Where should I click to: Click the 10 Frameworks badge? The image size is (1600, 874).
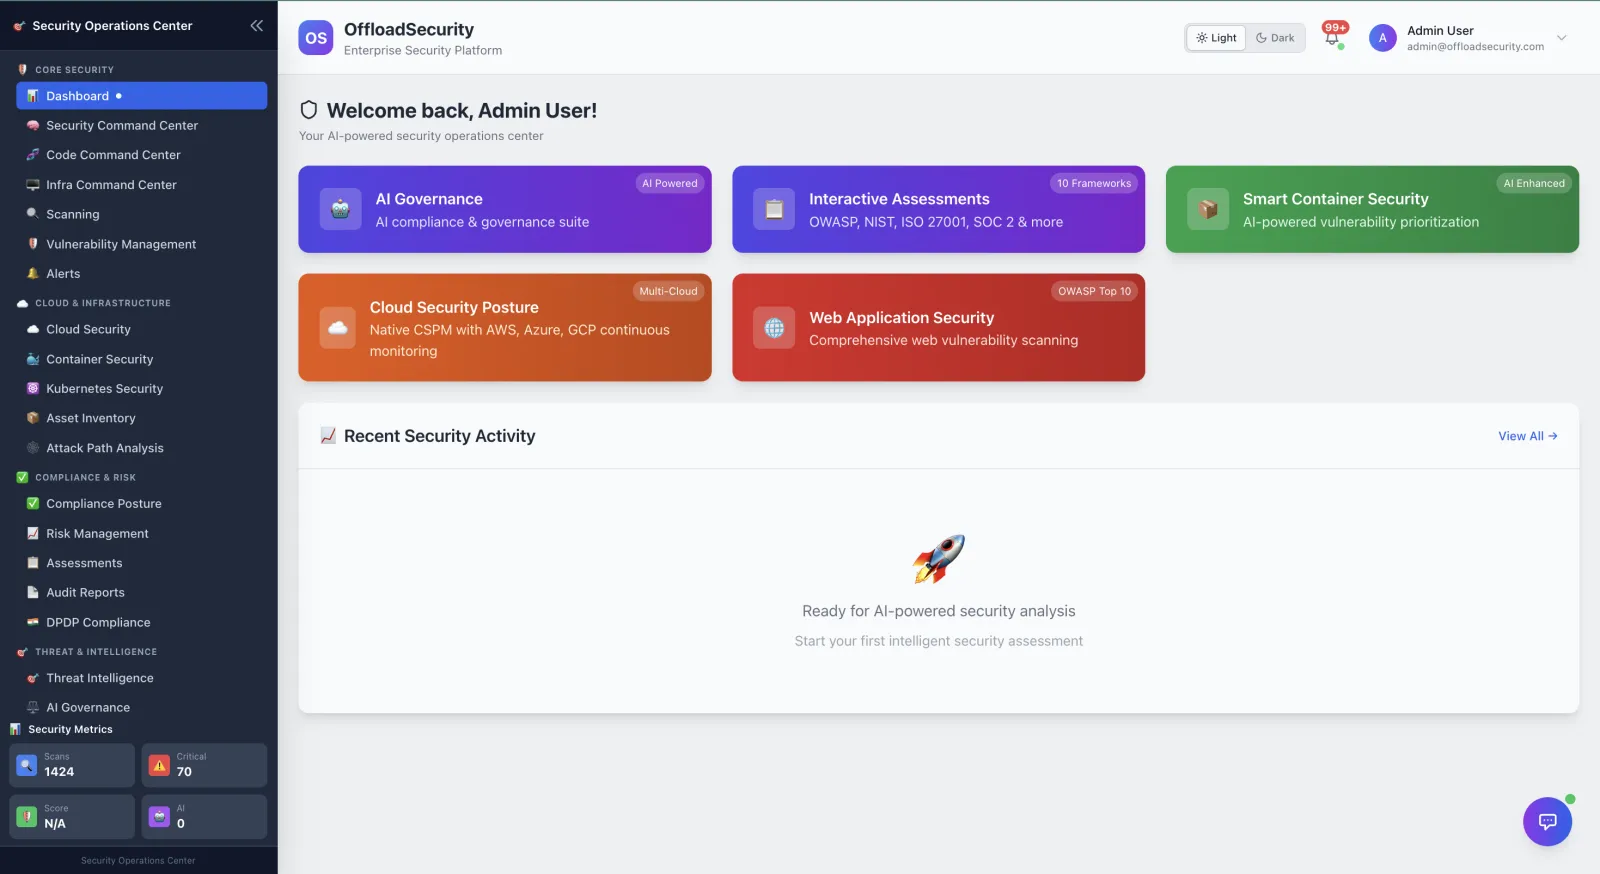[x=1094, y=183]
